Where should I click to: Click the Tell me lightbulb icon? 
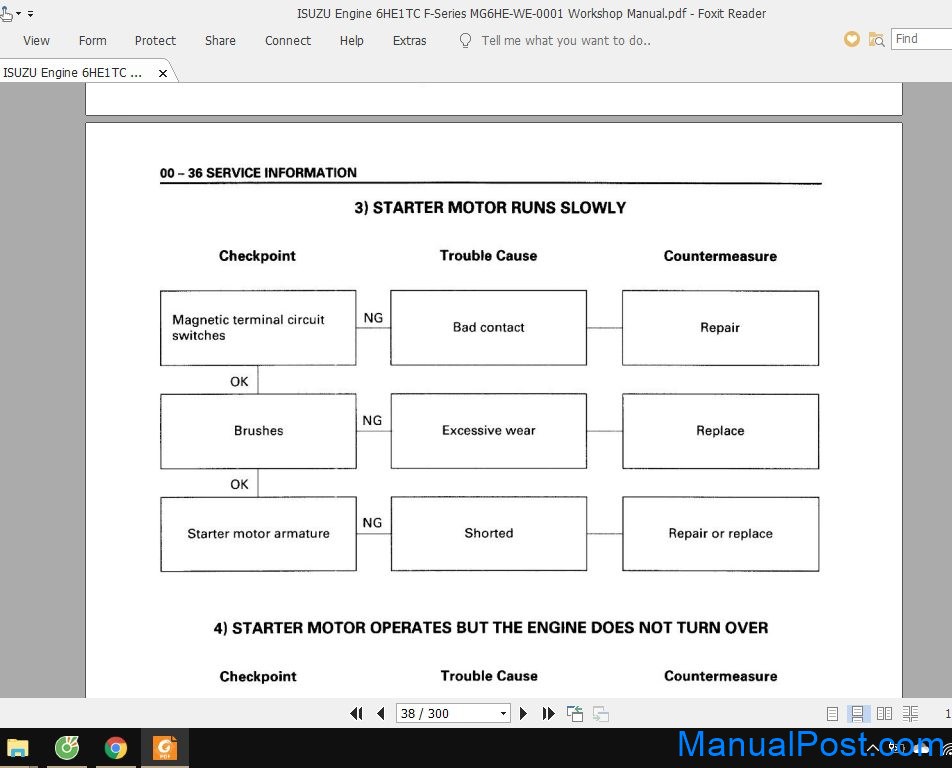click(465, 41)
